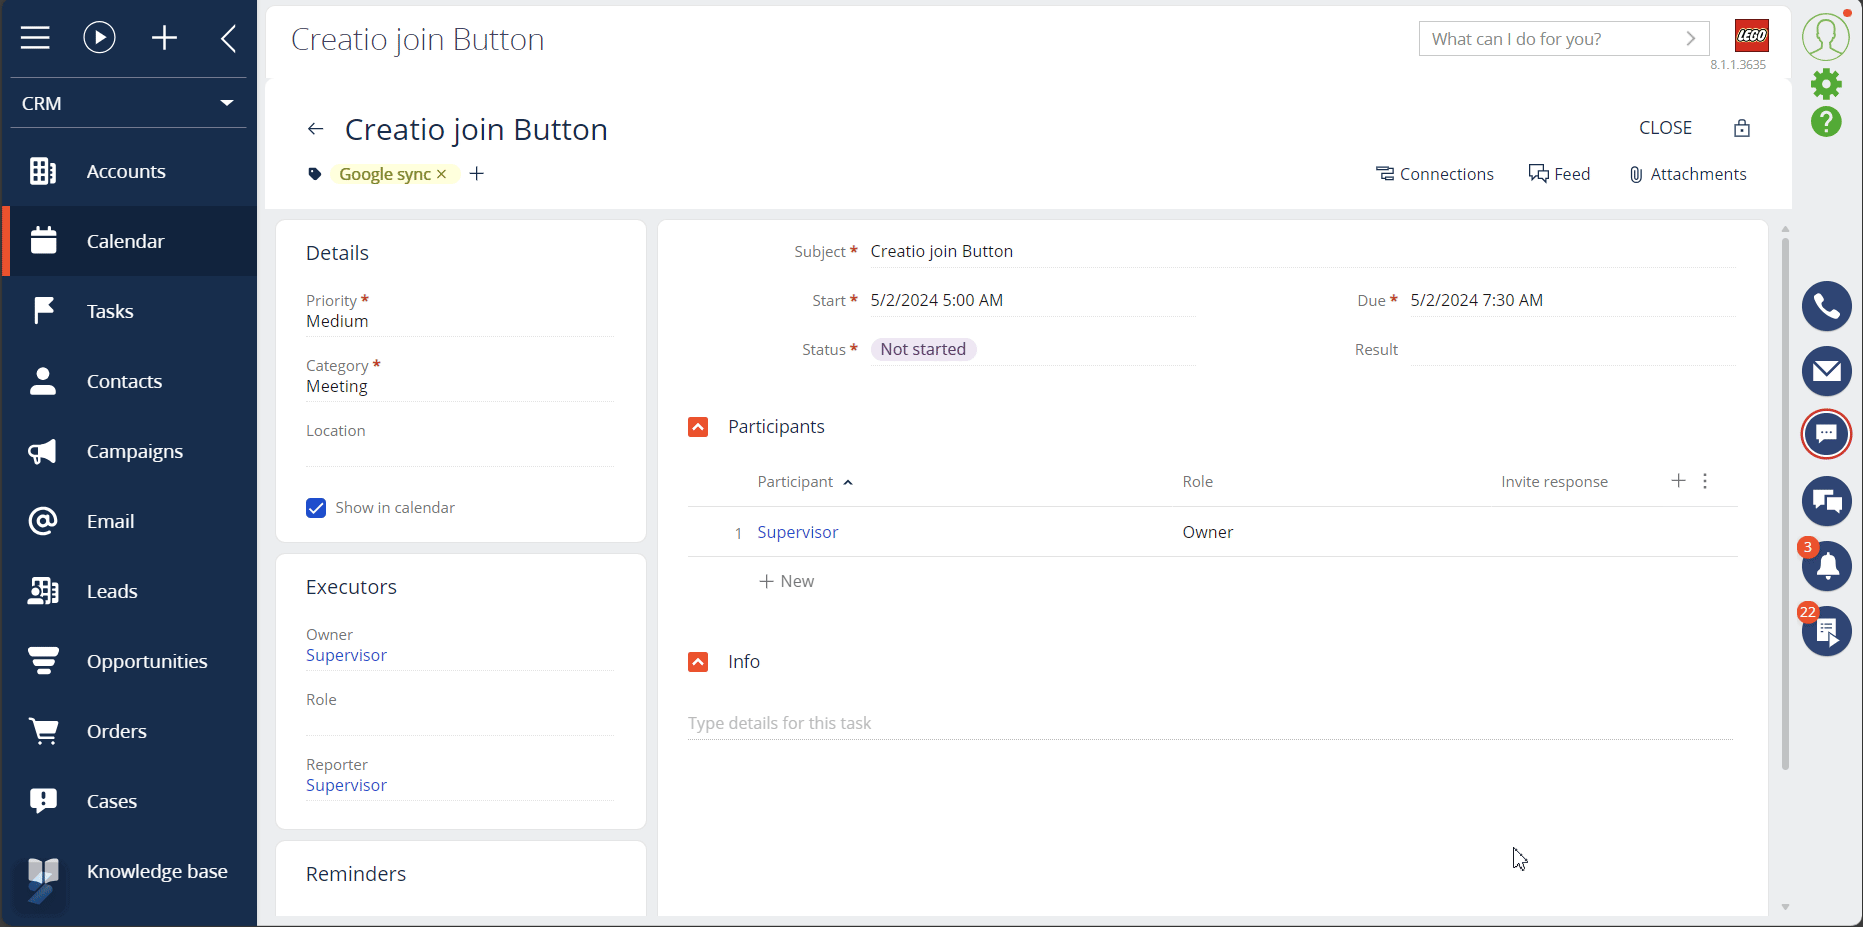Viewport: 1863px width, 927px height.
Task: Collapse the Info section
Action: (698, 662)
